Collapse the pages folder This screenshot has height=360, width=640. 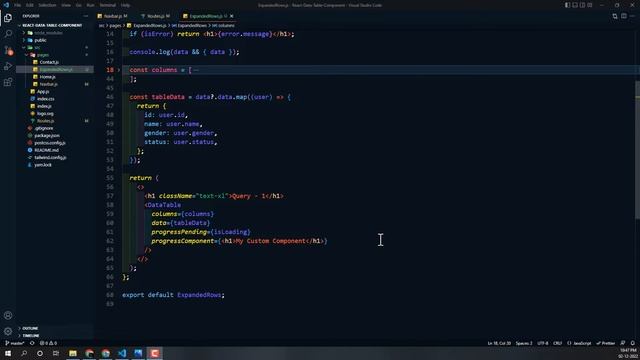tap(42, 55)
